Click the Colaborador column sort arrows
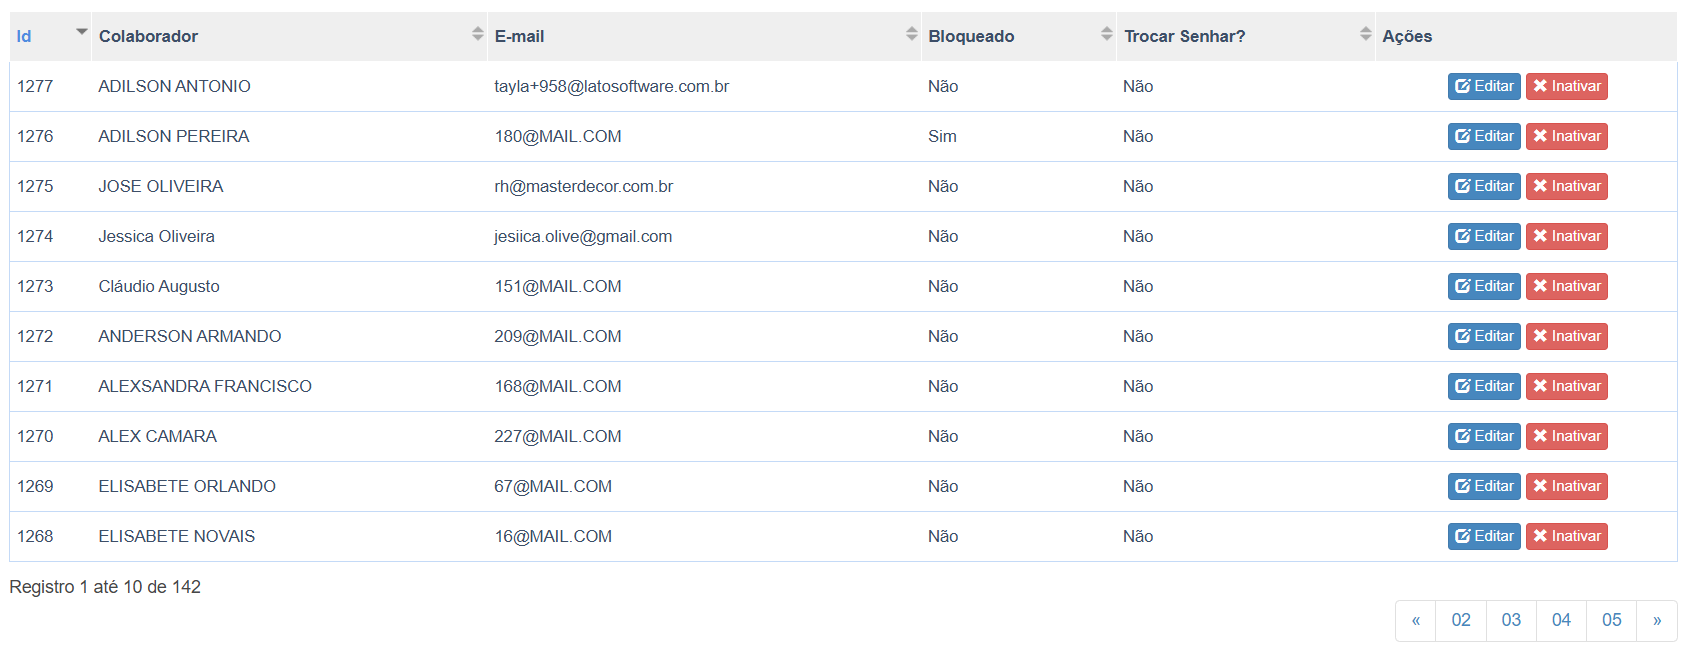The width and height of the screenshot is (1685, 660). pos(478,34)
